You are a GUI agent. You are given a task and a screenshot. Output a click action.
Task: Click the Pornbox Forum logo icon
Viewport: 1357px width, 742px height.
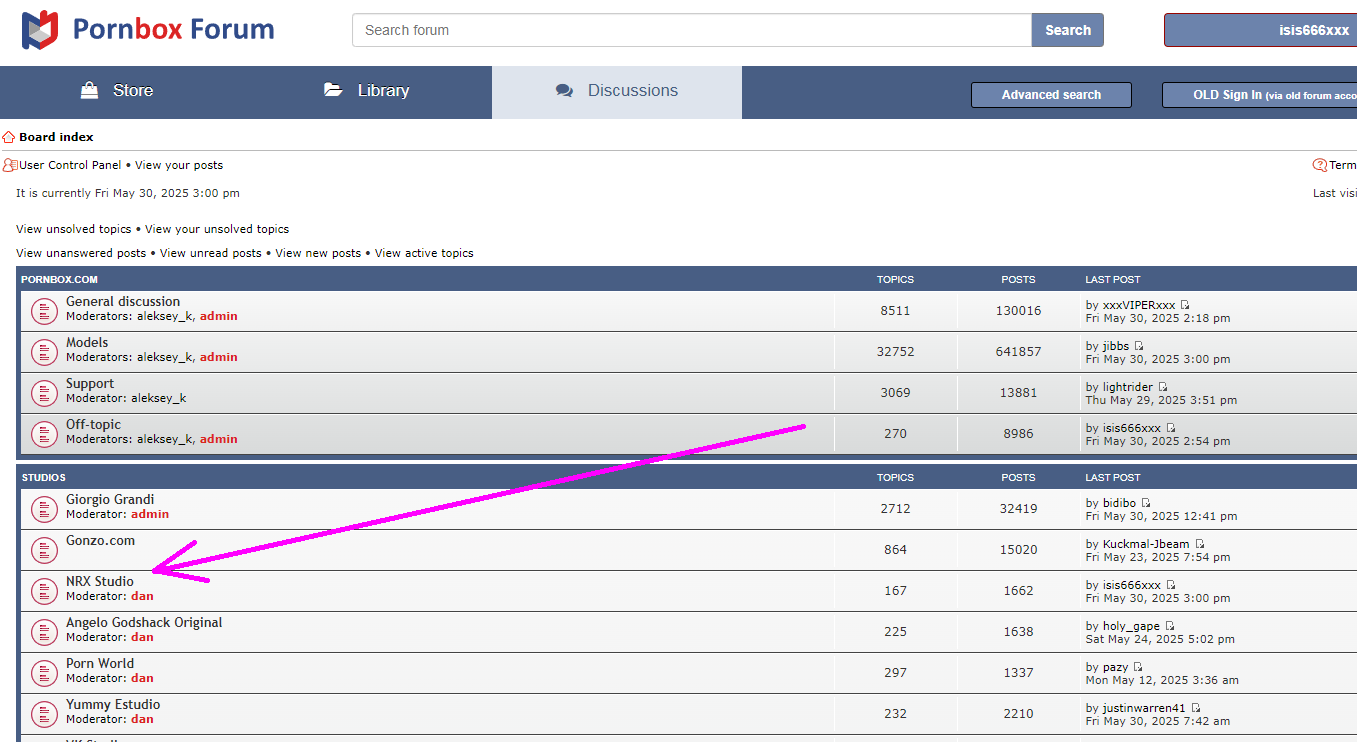click(40, 30)
